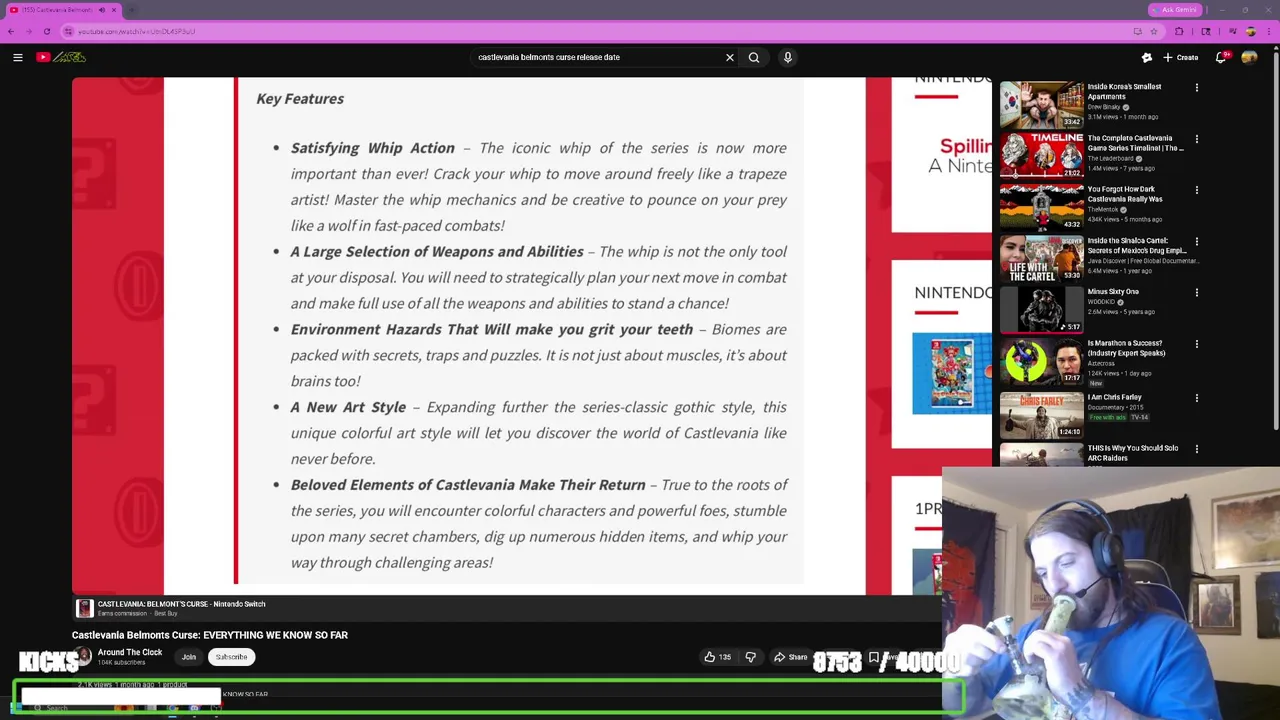Open account avatar menu
Image resolution: width=1280 pixels, height=720 pixels.
point(1249,57)
